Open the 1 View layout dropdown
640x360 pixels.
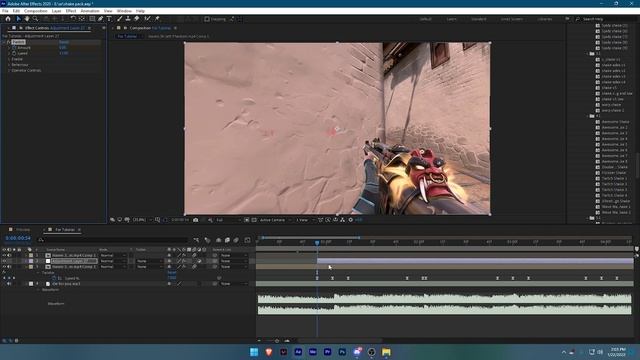304,220
